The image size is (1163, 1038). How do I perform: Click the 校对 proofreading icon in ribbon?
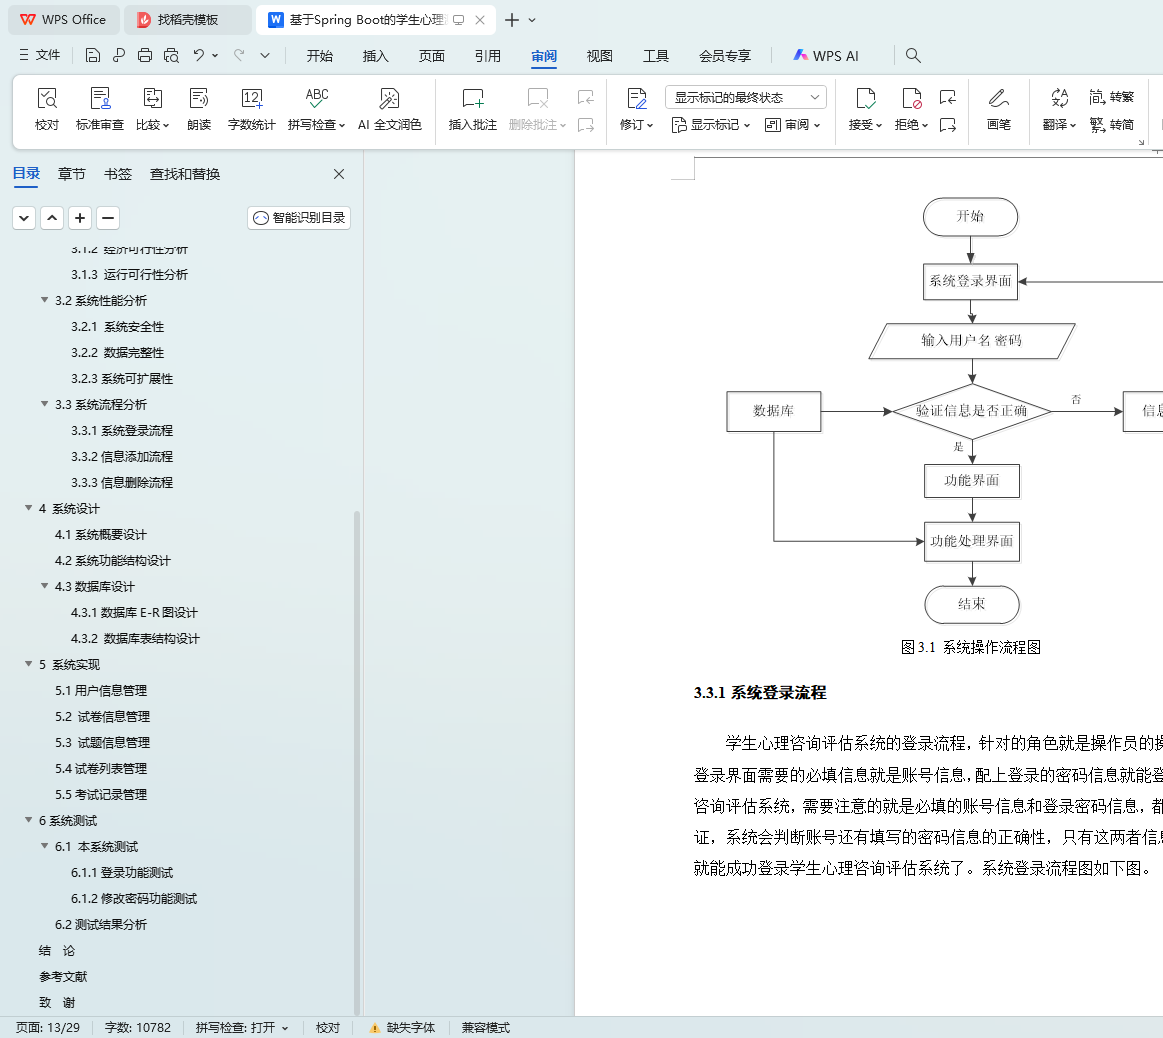(47, 108)
